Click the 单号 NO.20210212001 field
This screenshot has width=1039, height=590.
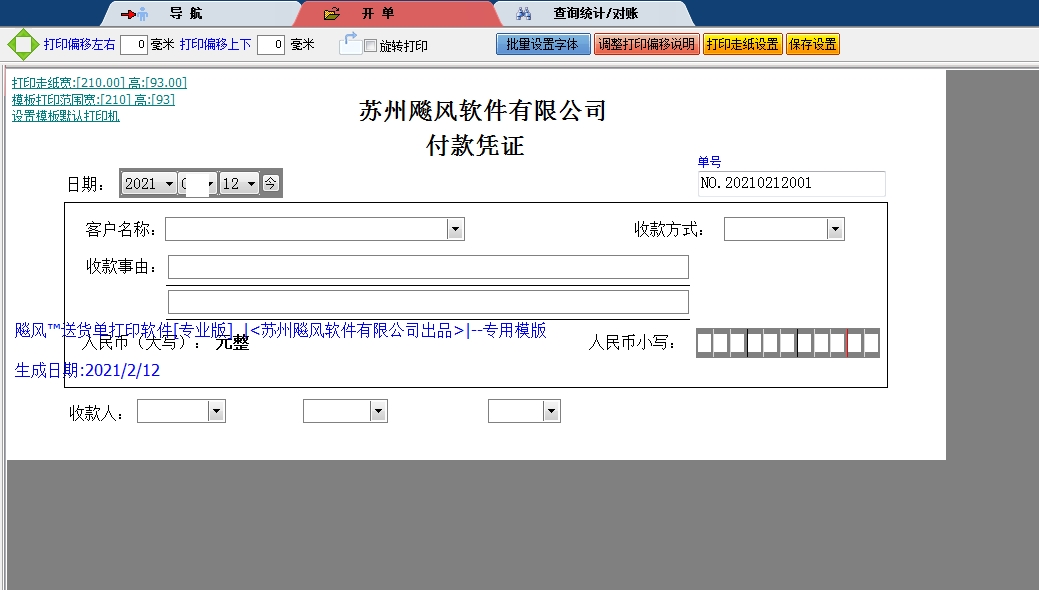click(x=790, y=184)
